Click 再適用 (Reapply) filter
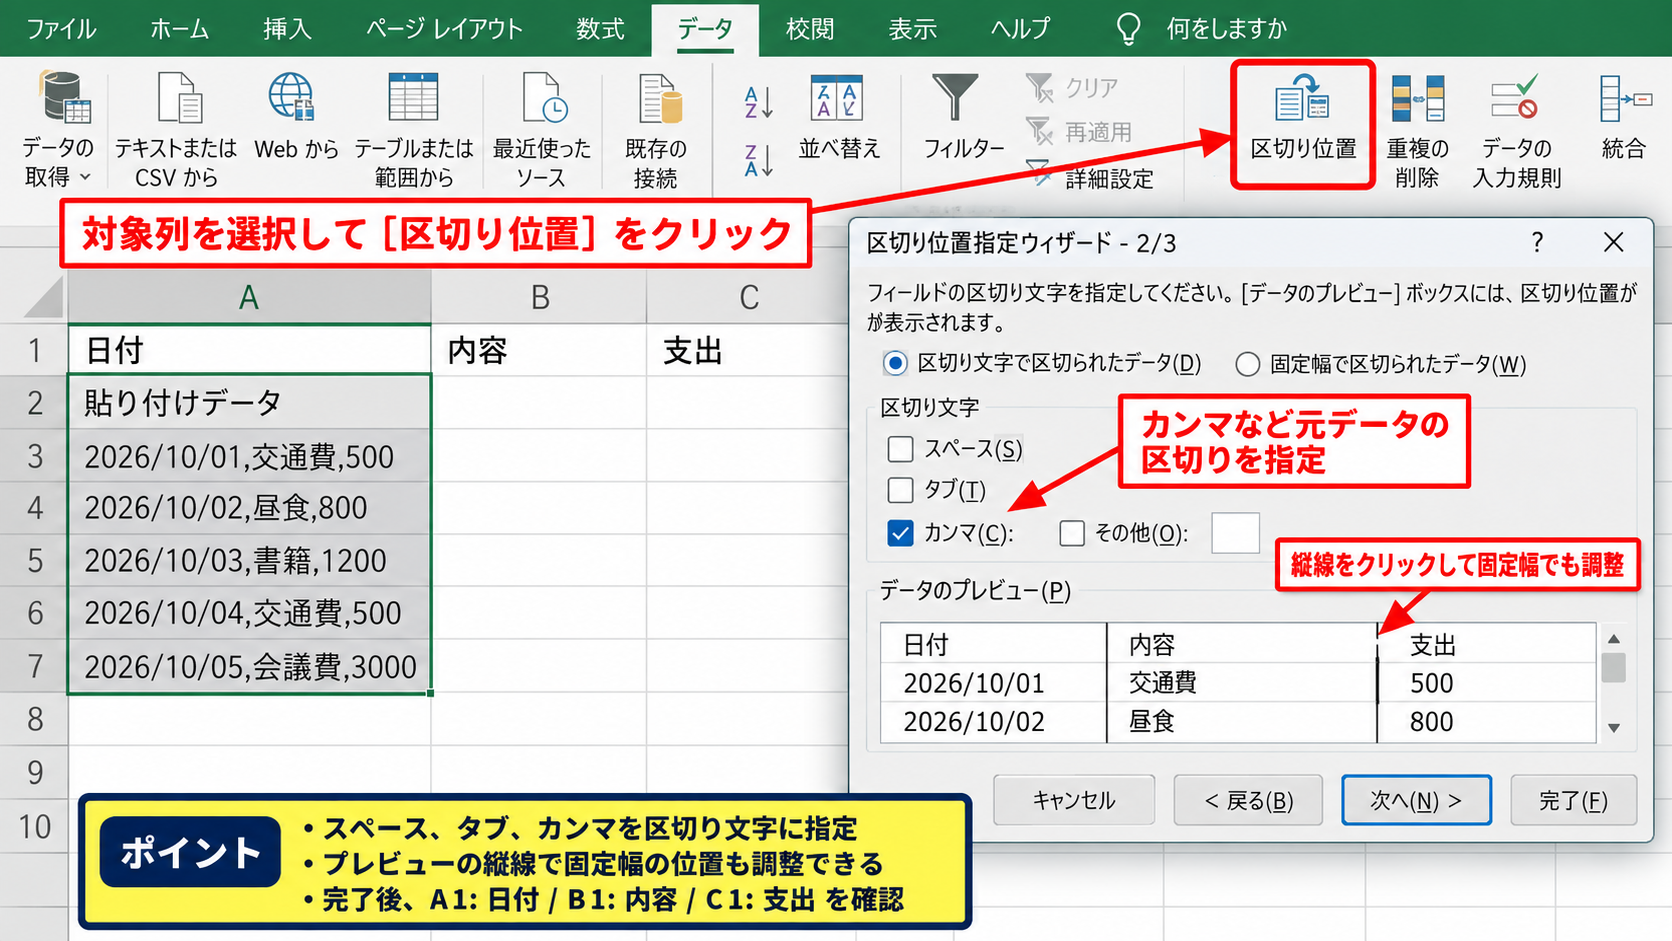Image resolution: width=1672 pixels, height=941 pixels. [1080, 132]
